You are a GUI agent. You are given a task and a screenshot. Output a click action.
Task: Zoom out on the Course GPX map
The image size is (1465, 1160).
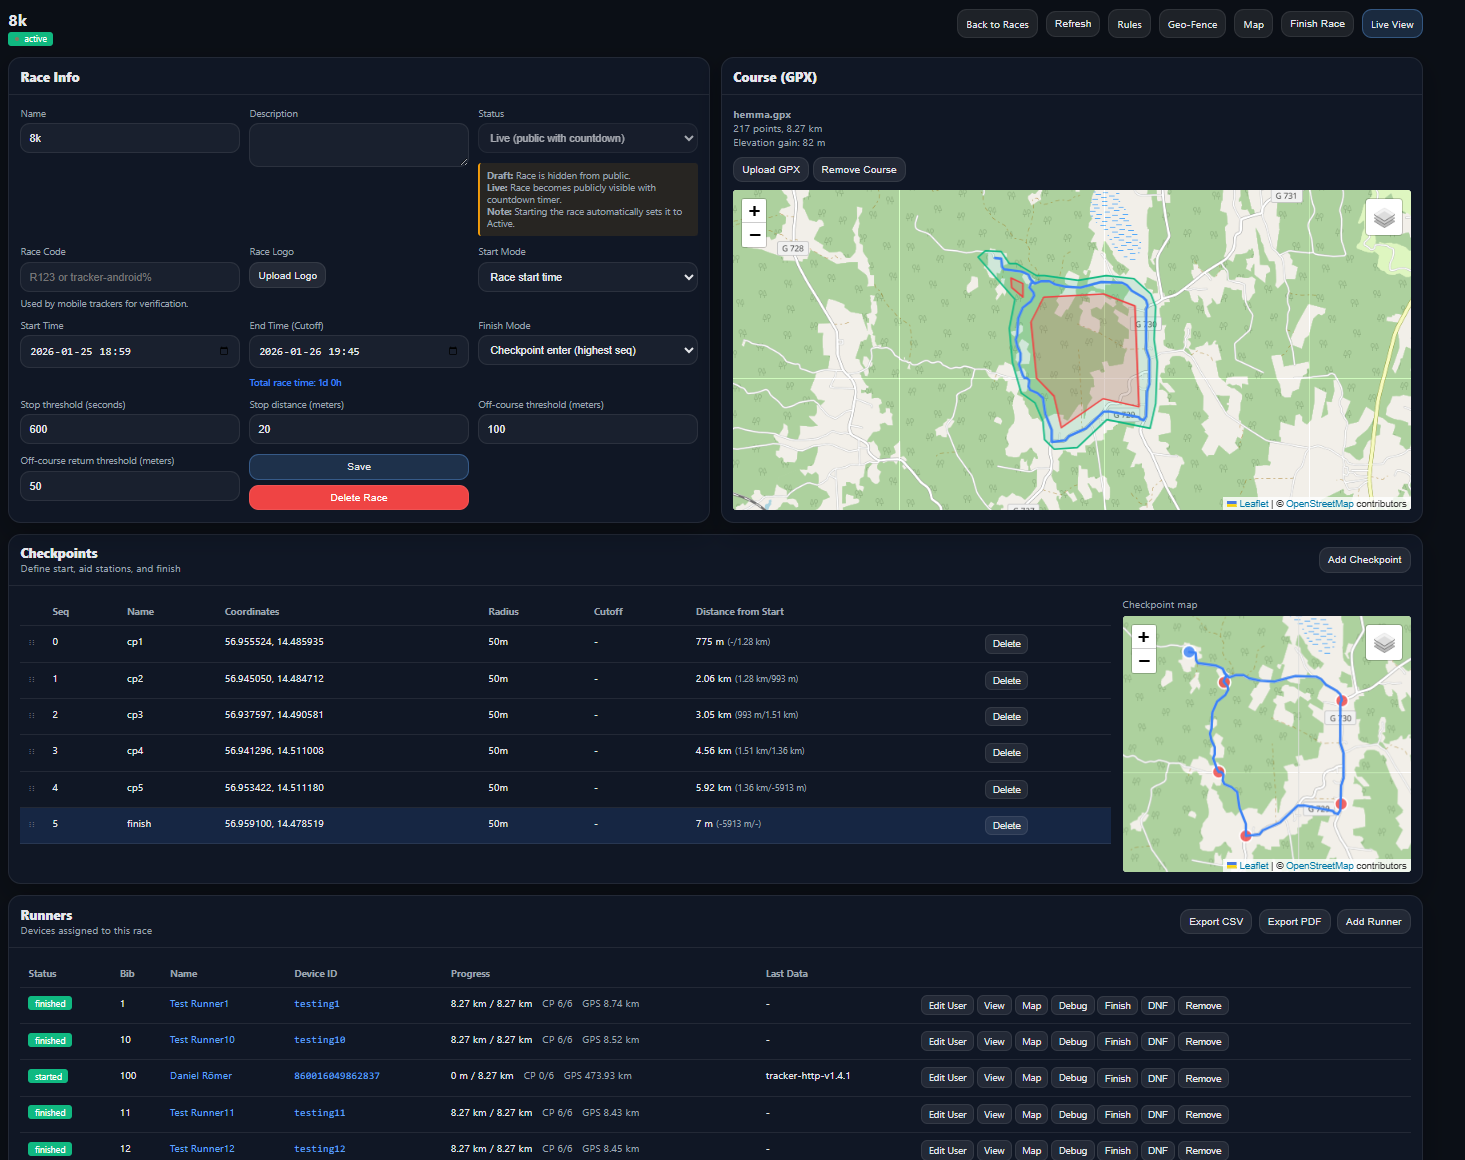[753, 235]
